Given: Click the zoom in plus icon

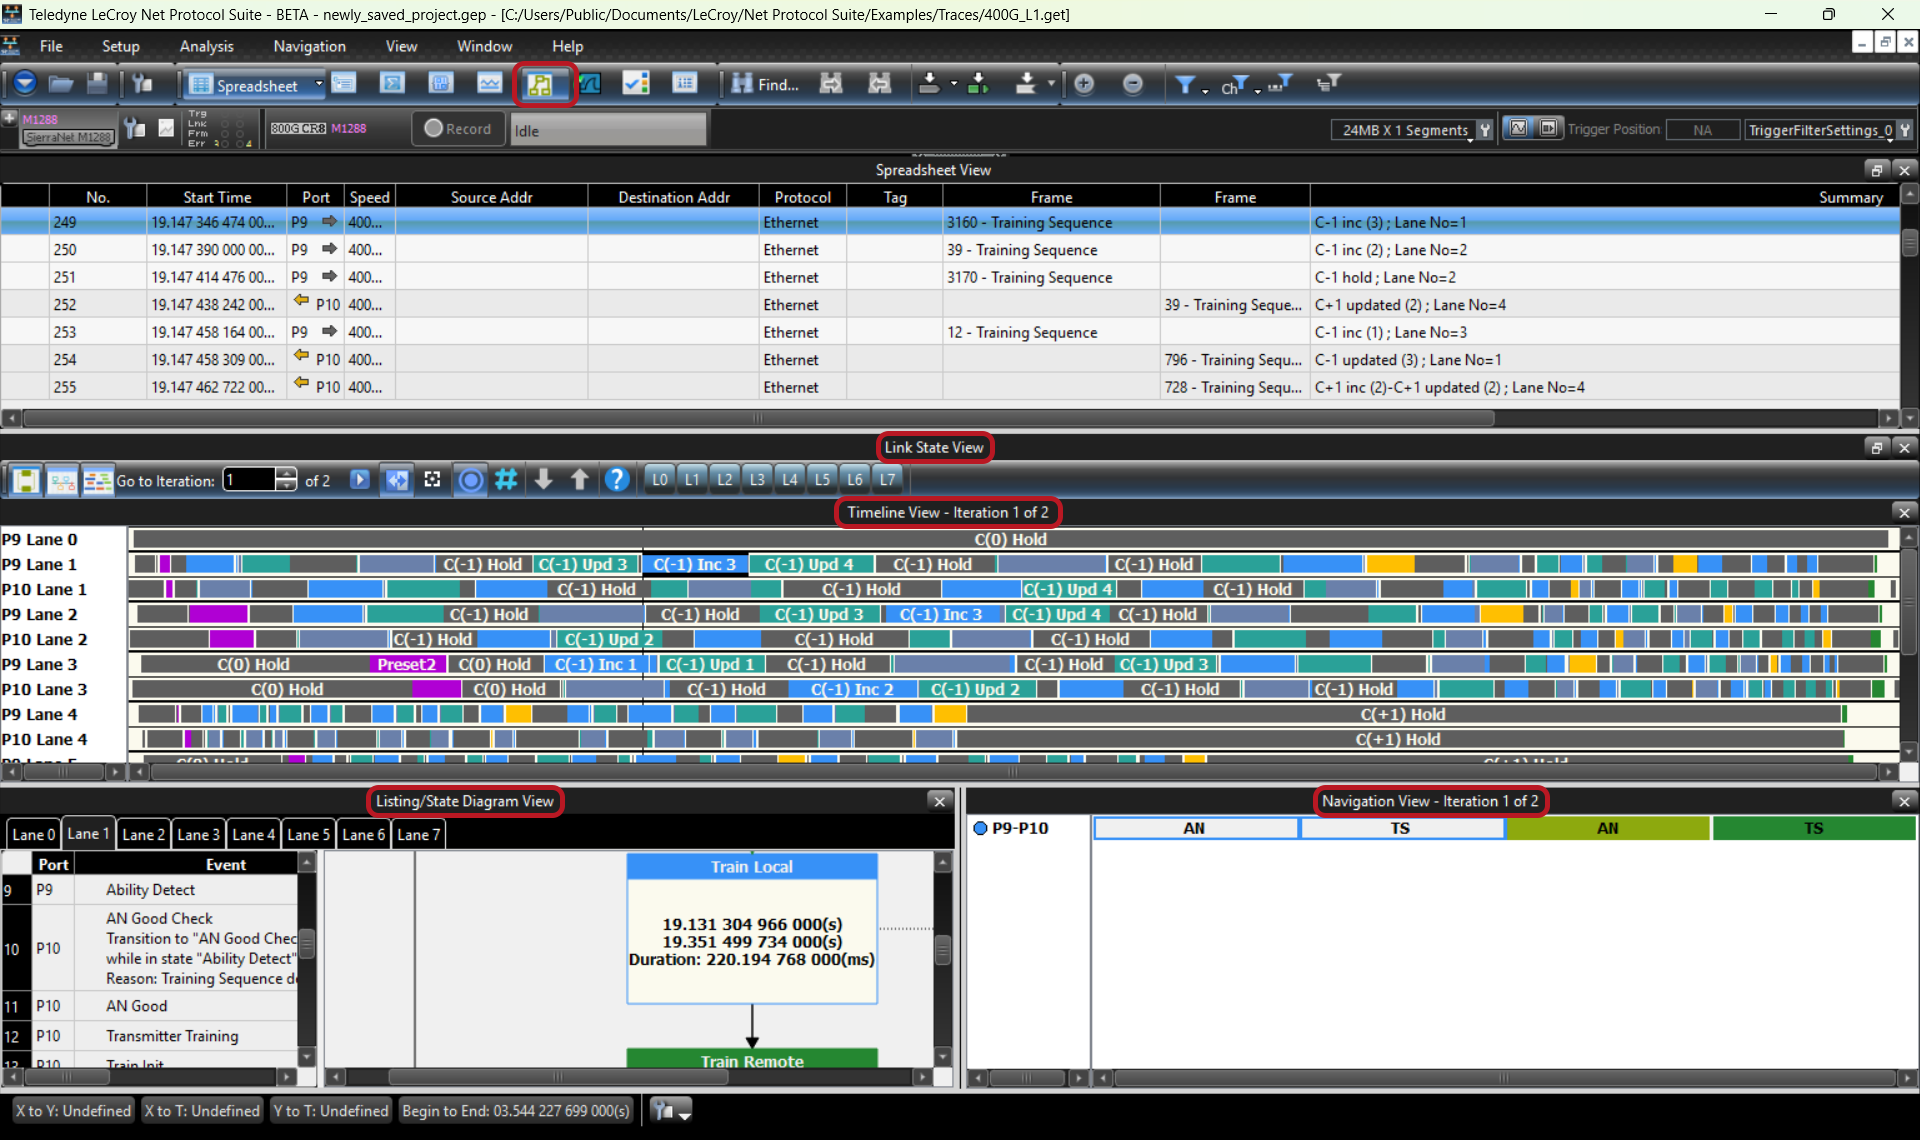Looking at the screenshot, I should click(1084, 85).
